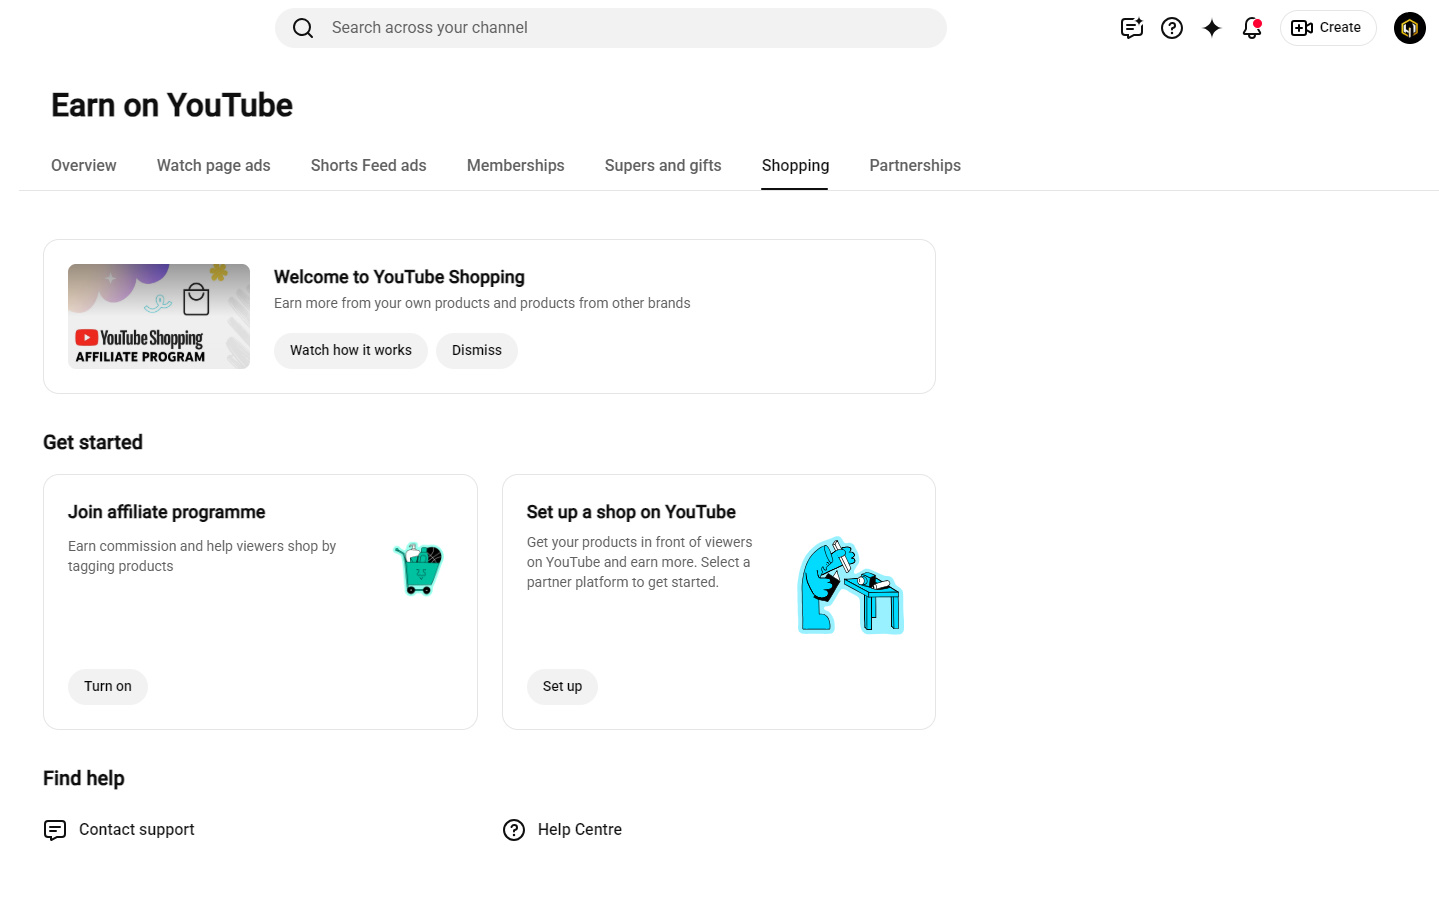This screenshot has width=1439, height=920.
Task: Switch to the Watch page ads tab
Action: click(214, 166)
